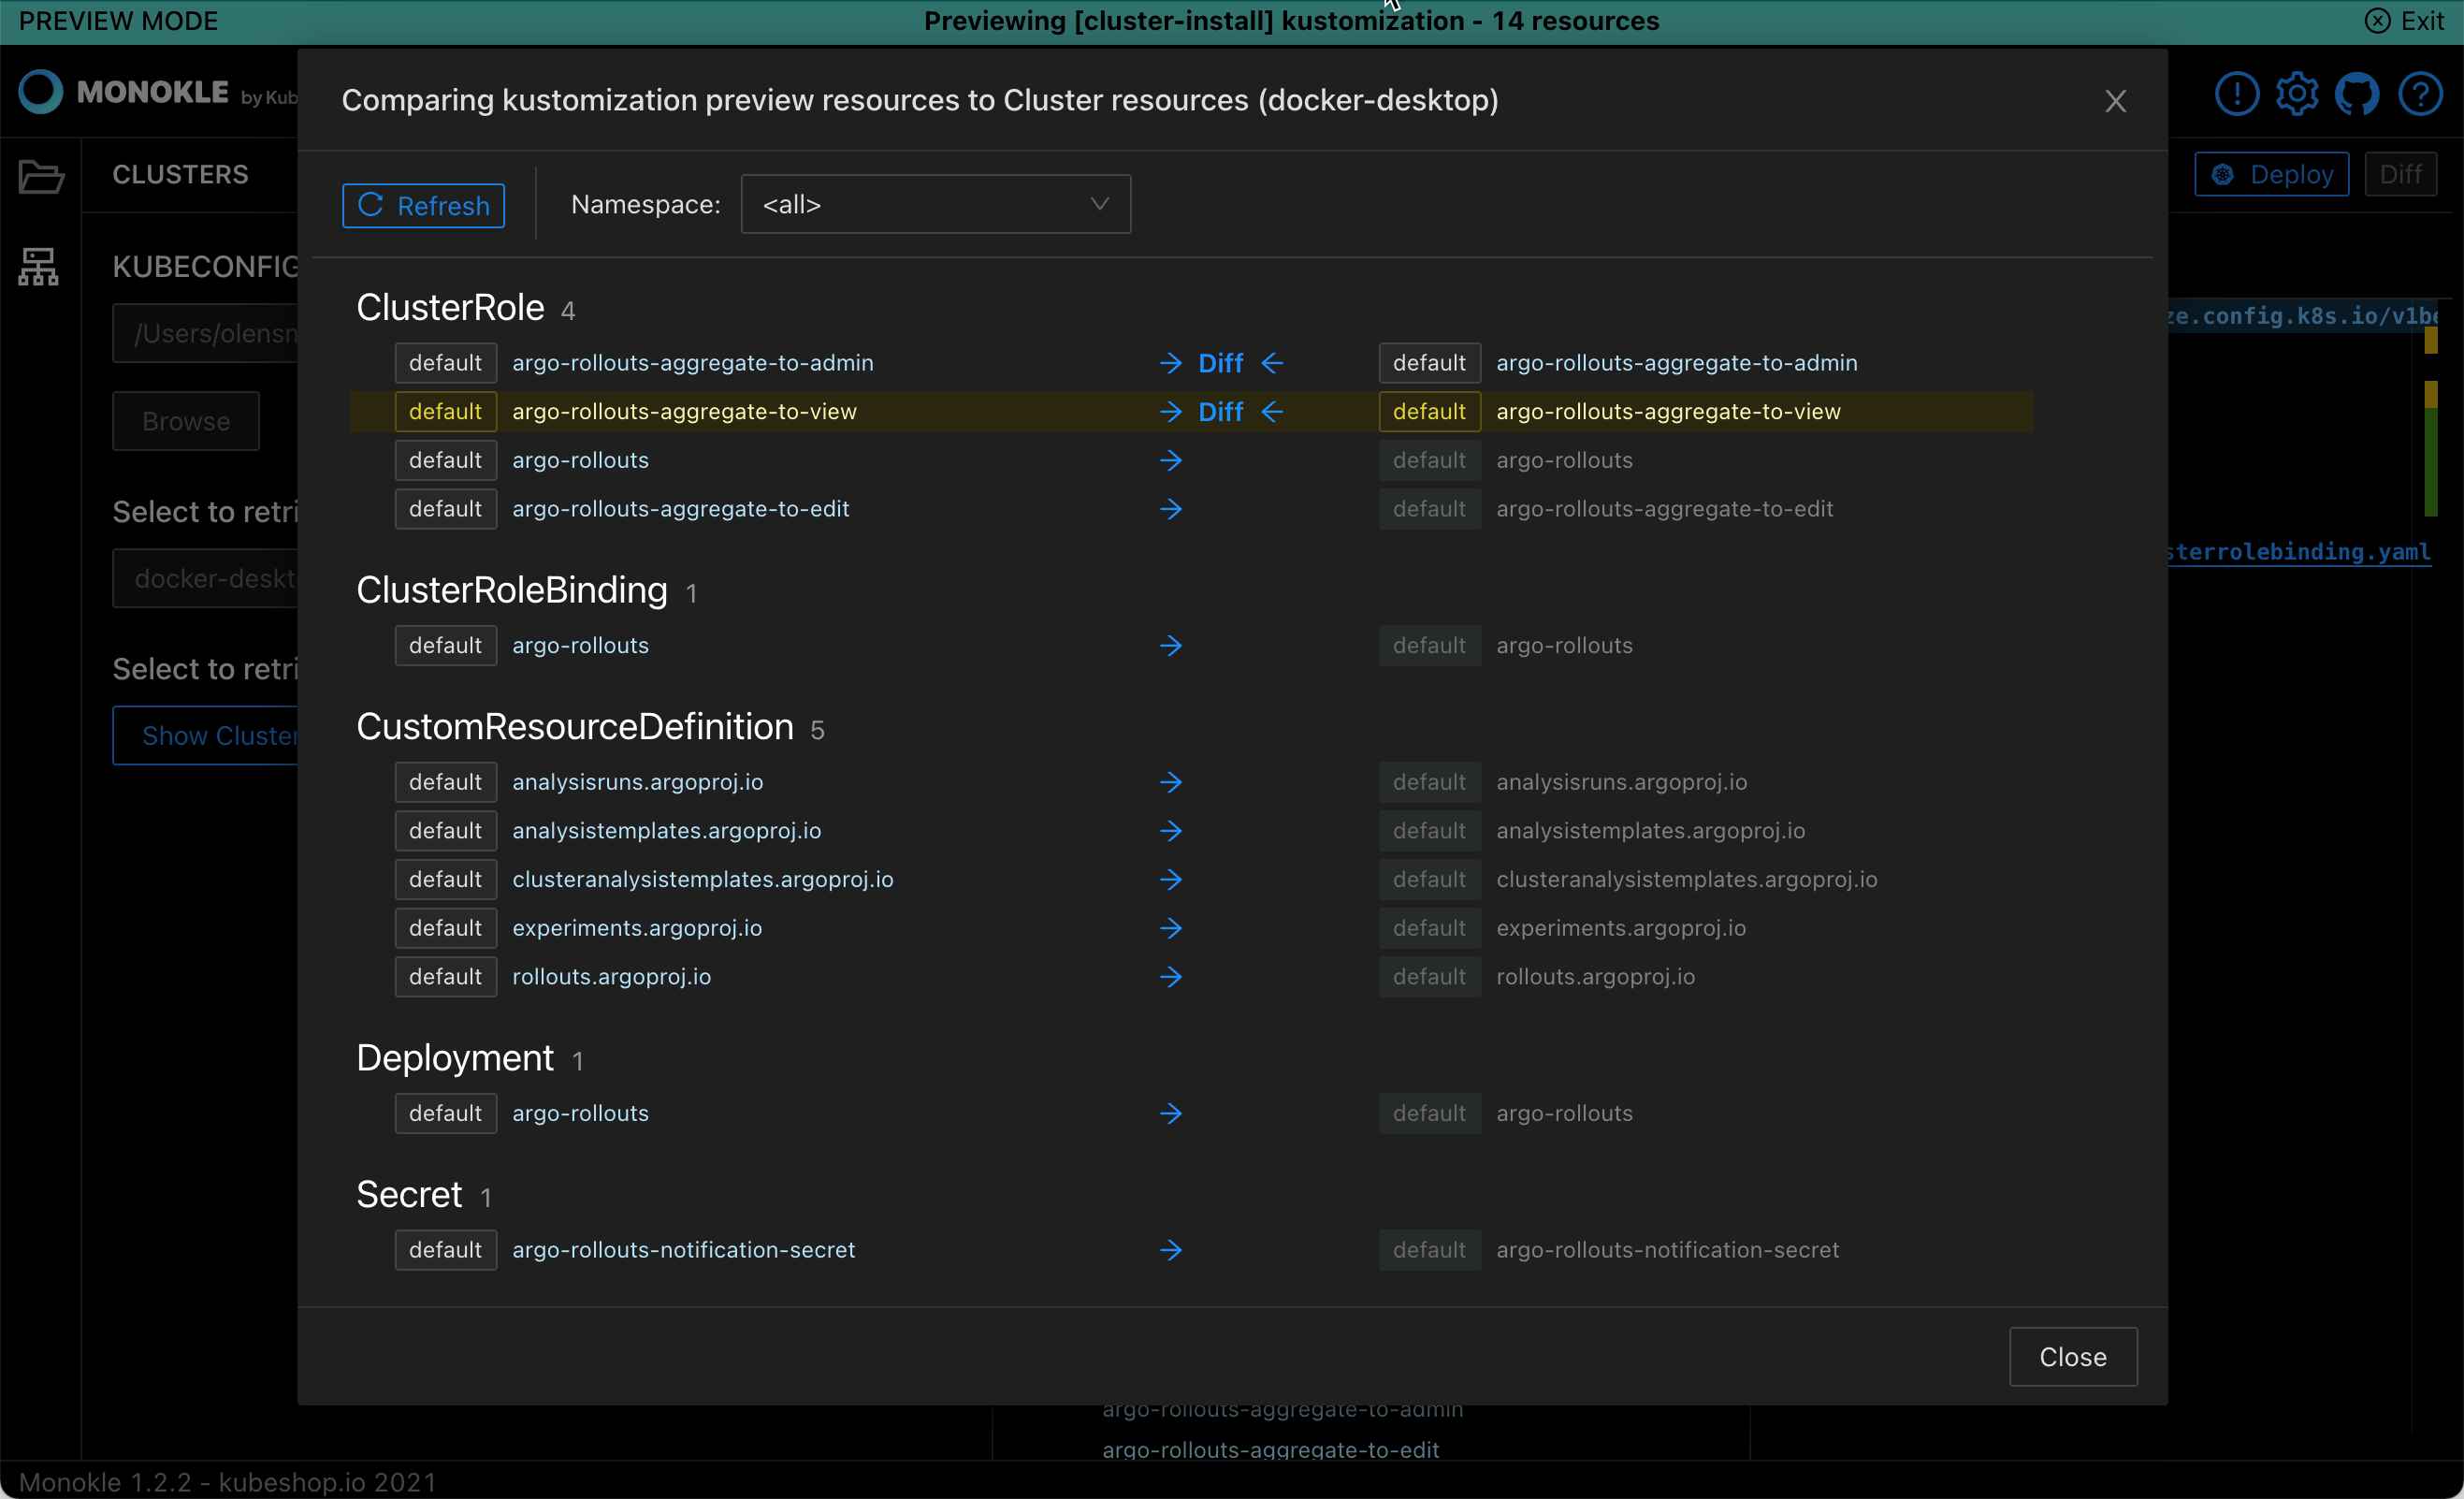Open the docker-desktop context selector
Viewport: 2464px width, 1499px height.
click(x=205, y=578)
